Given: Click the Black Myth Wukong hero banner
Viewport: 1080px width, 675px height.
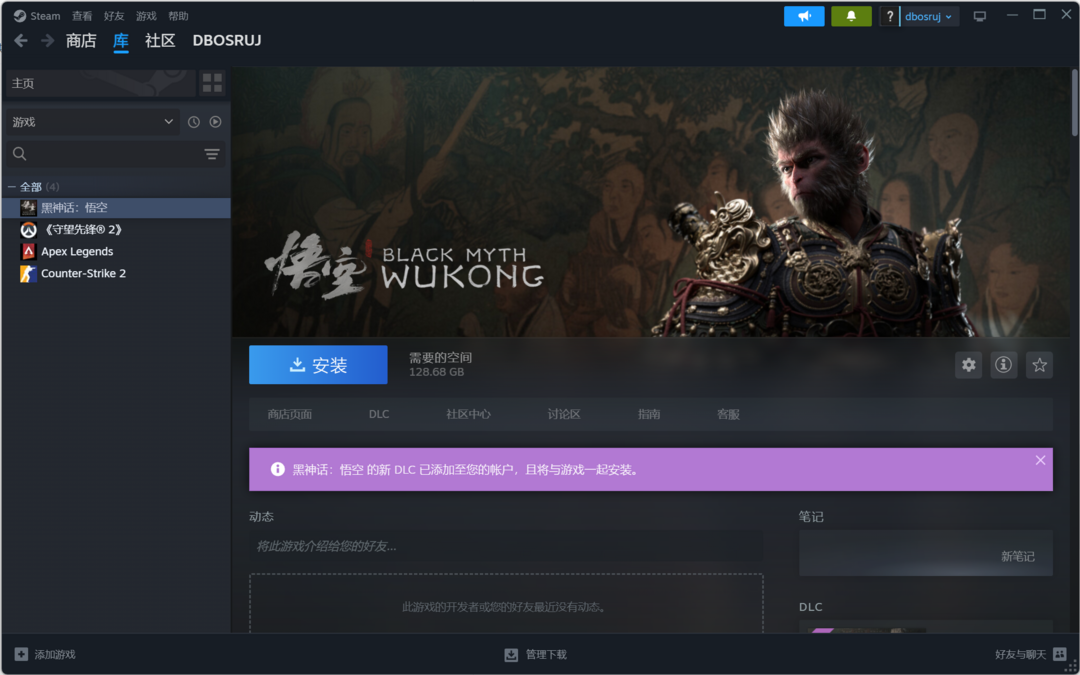Looking at the screenshot, I should (x=651, y=202).
